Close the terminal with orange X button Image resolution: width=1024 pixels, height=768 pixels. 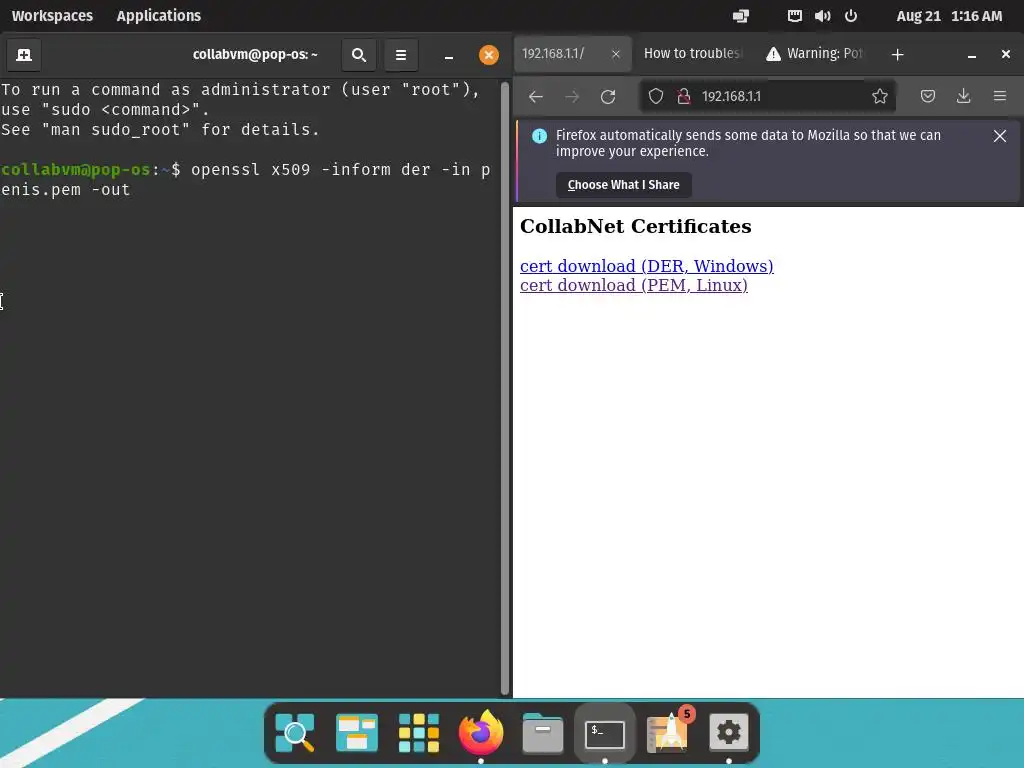pos(488,55)
